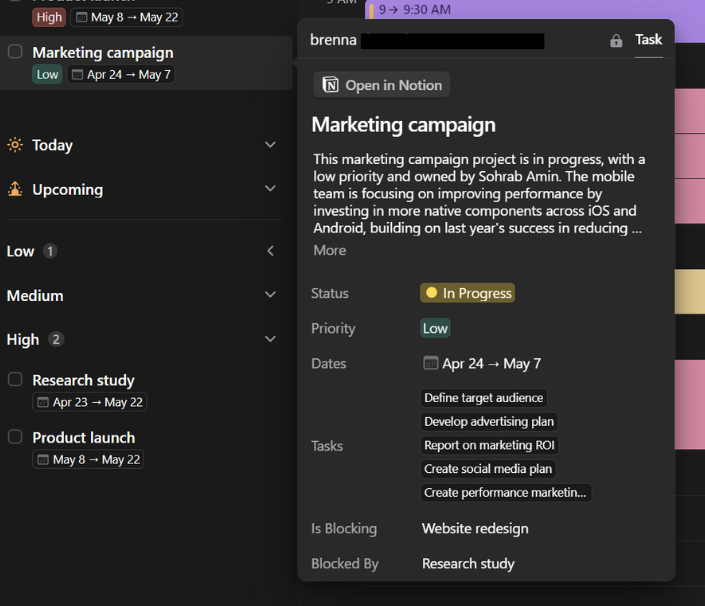Click the Upcoming section icon
This screenshot has height=606, width=705.
(15, 189)
